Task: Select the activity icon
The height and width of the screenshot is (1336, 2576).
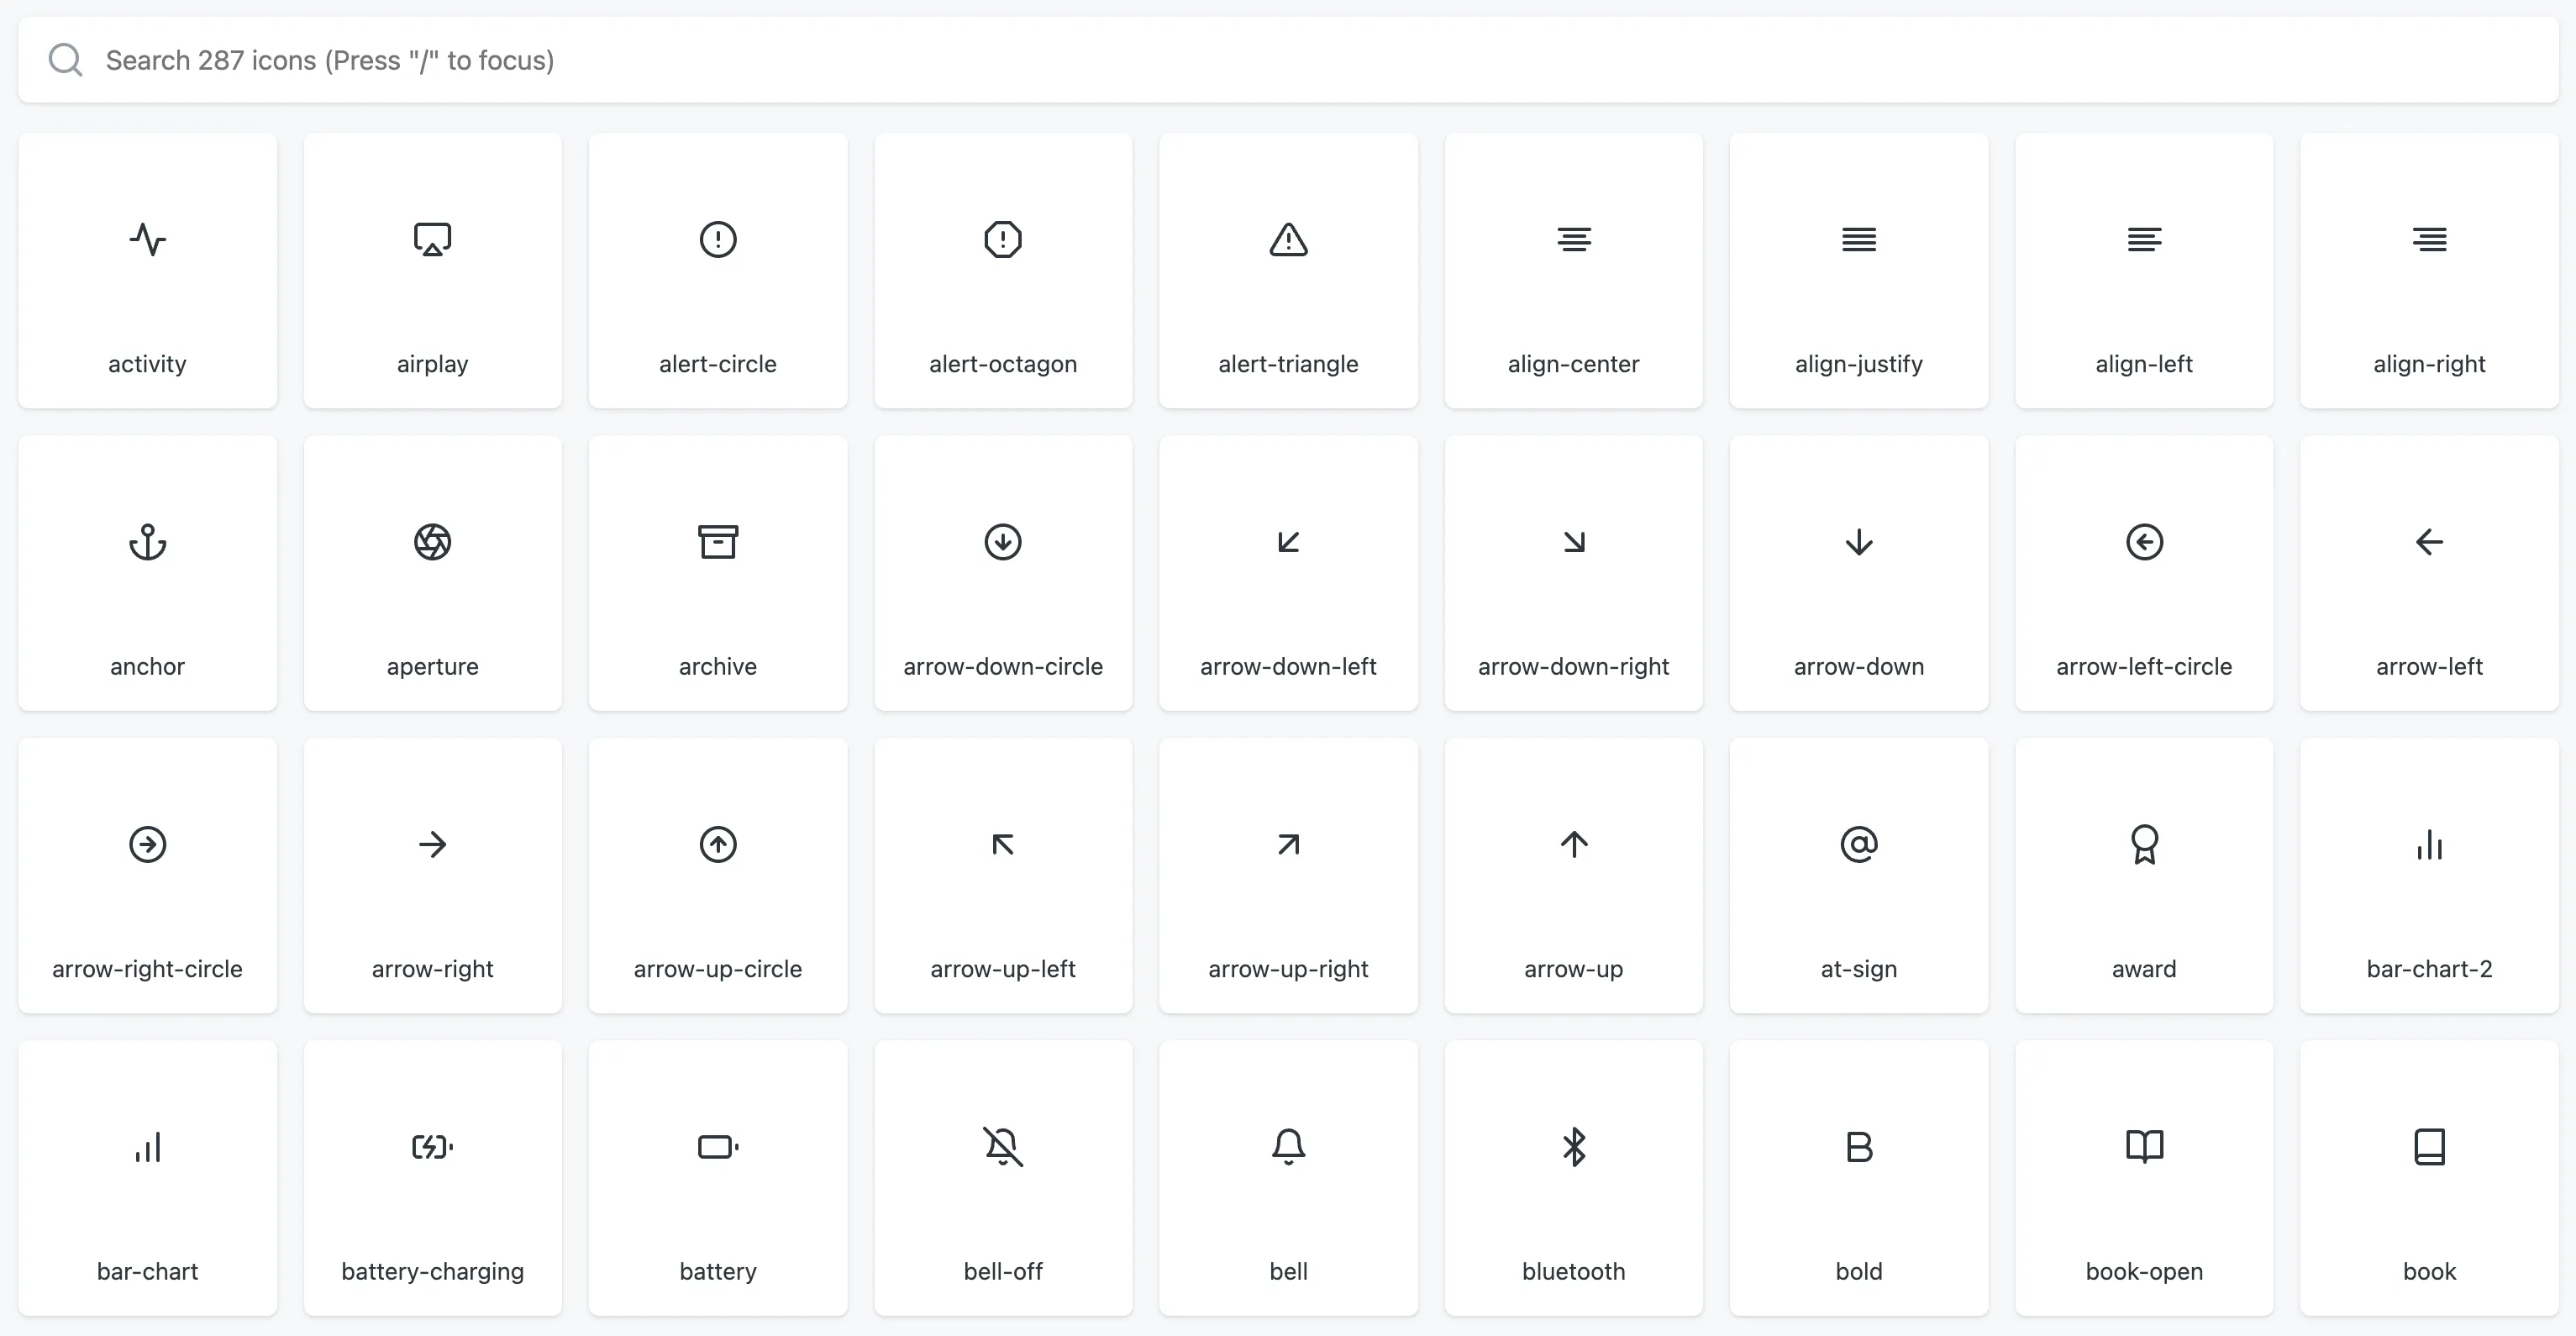Action: 147,240
